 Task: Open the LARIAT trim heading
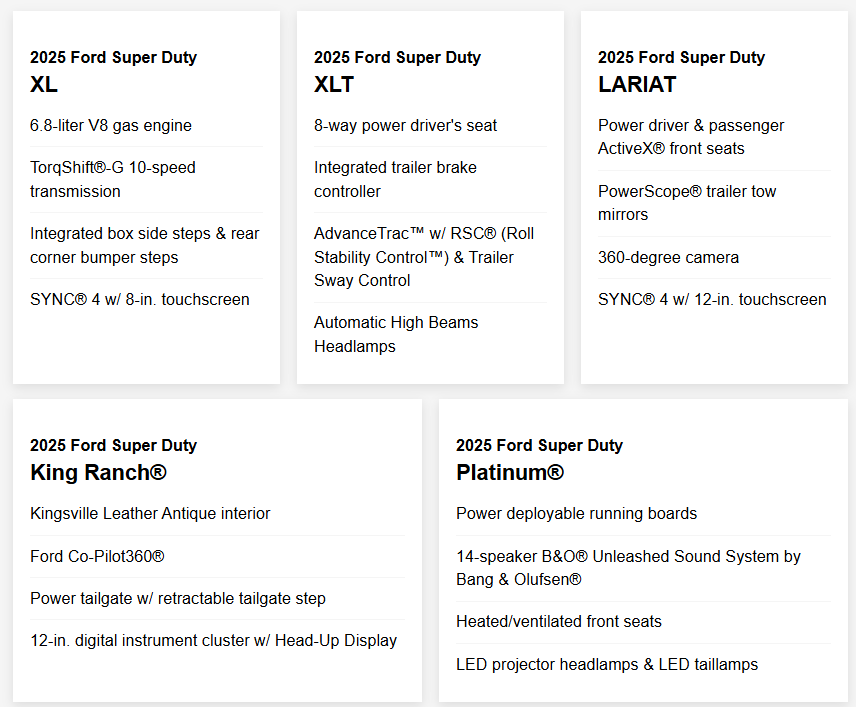point(637,84)
